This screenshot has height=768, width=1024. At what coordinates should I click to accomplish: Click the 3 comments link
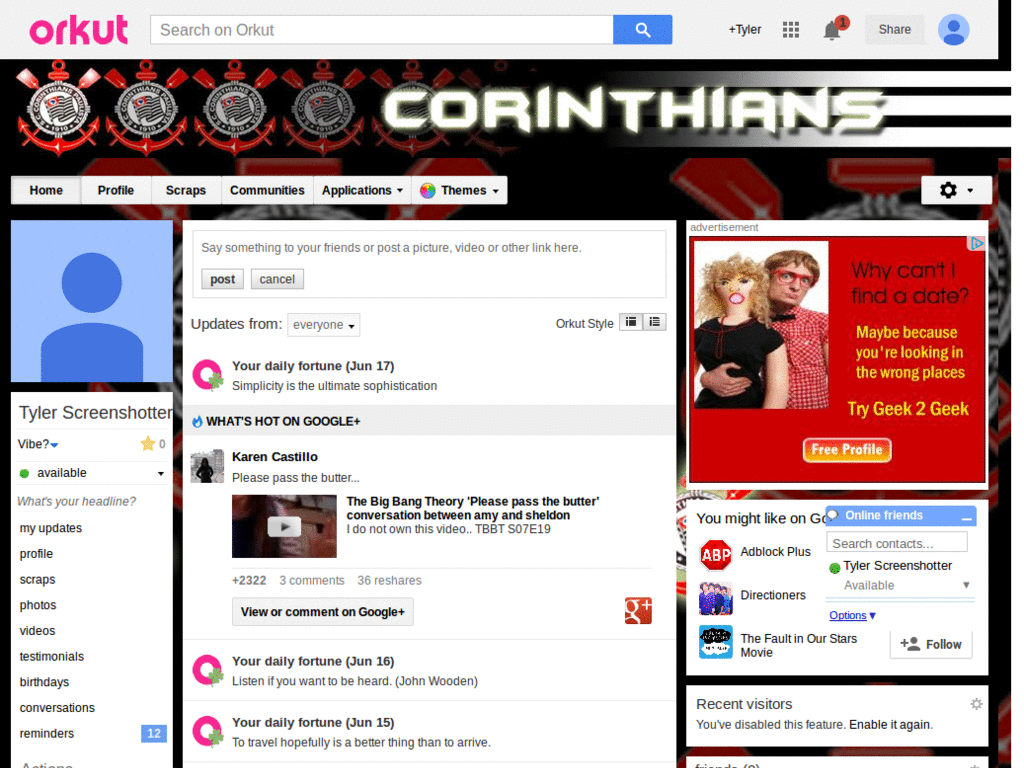pyautogui.click(x=312, y=581)
